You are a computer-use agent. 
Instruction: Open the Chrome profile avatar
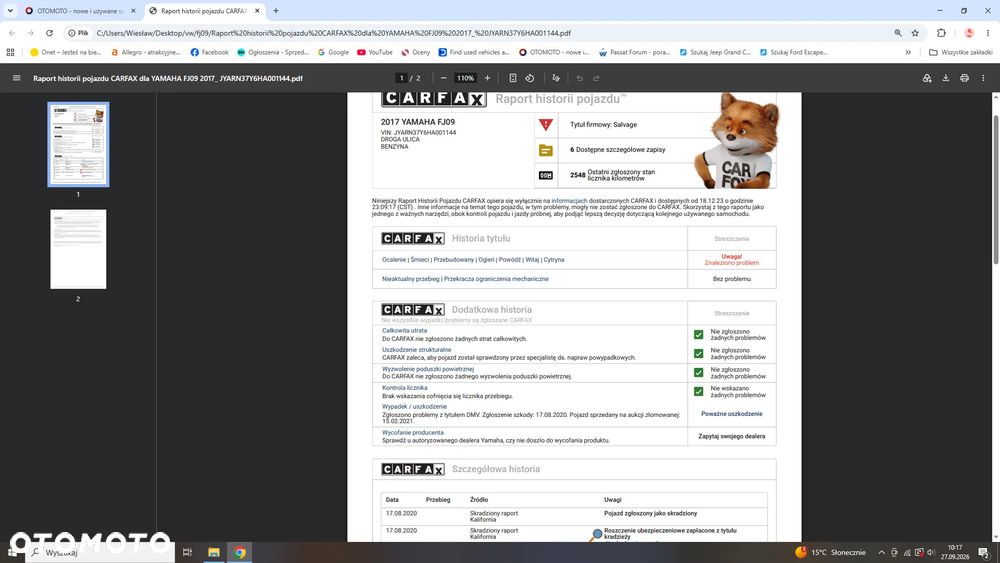click(x=969, y=33)
